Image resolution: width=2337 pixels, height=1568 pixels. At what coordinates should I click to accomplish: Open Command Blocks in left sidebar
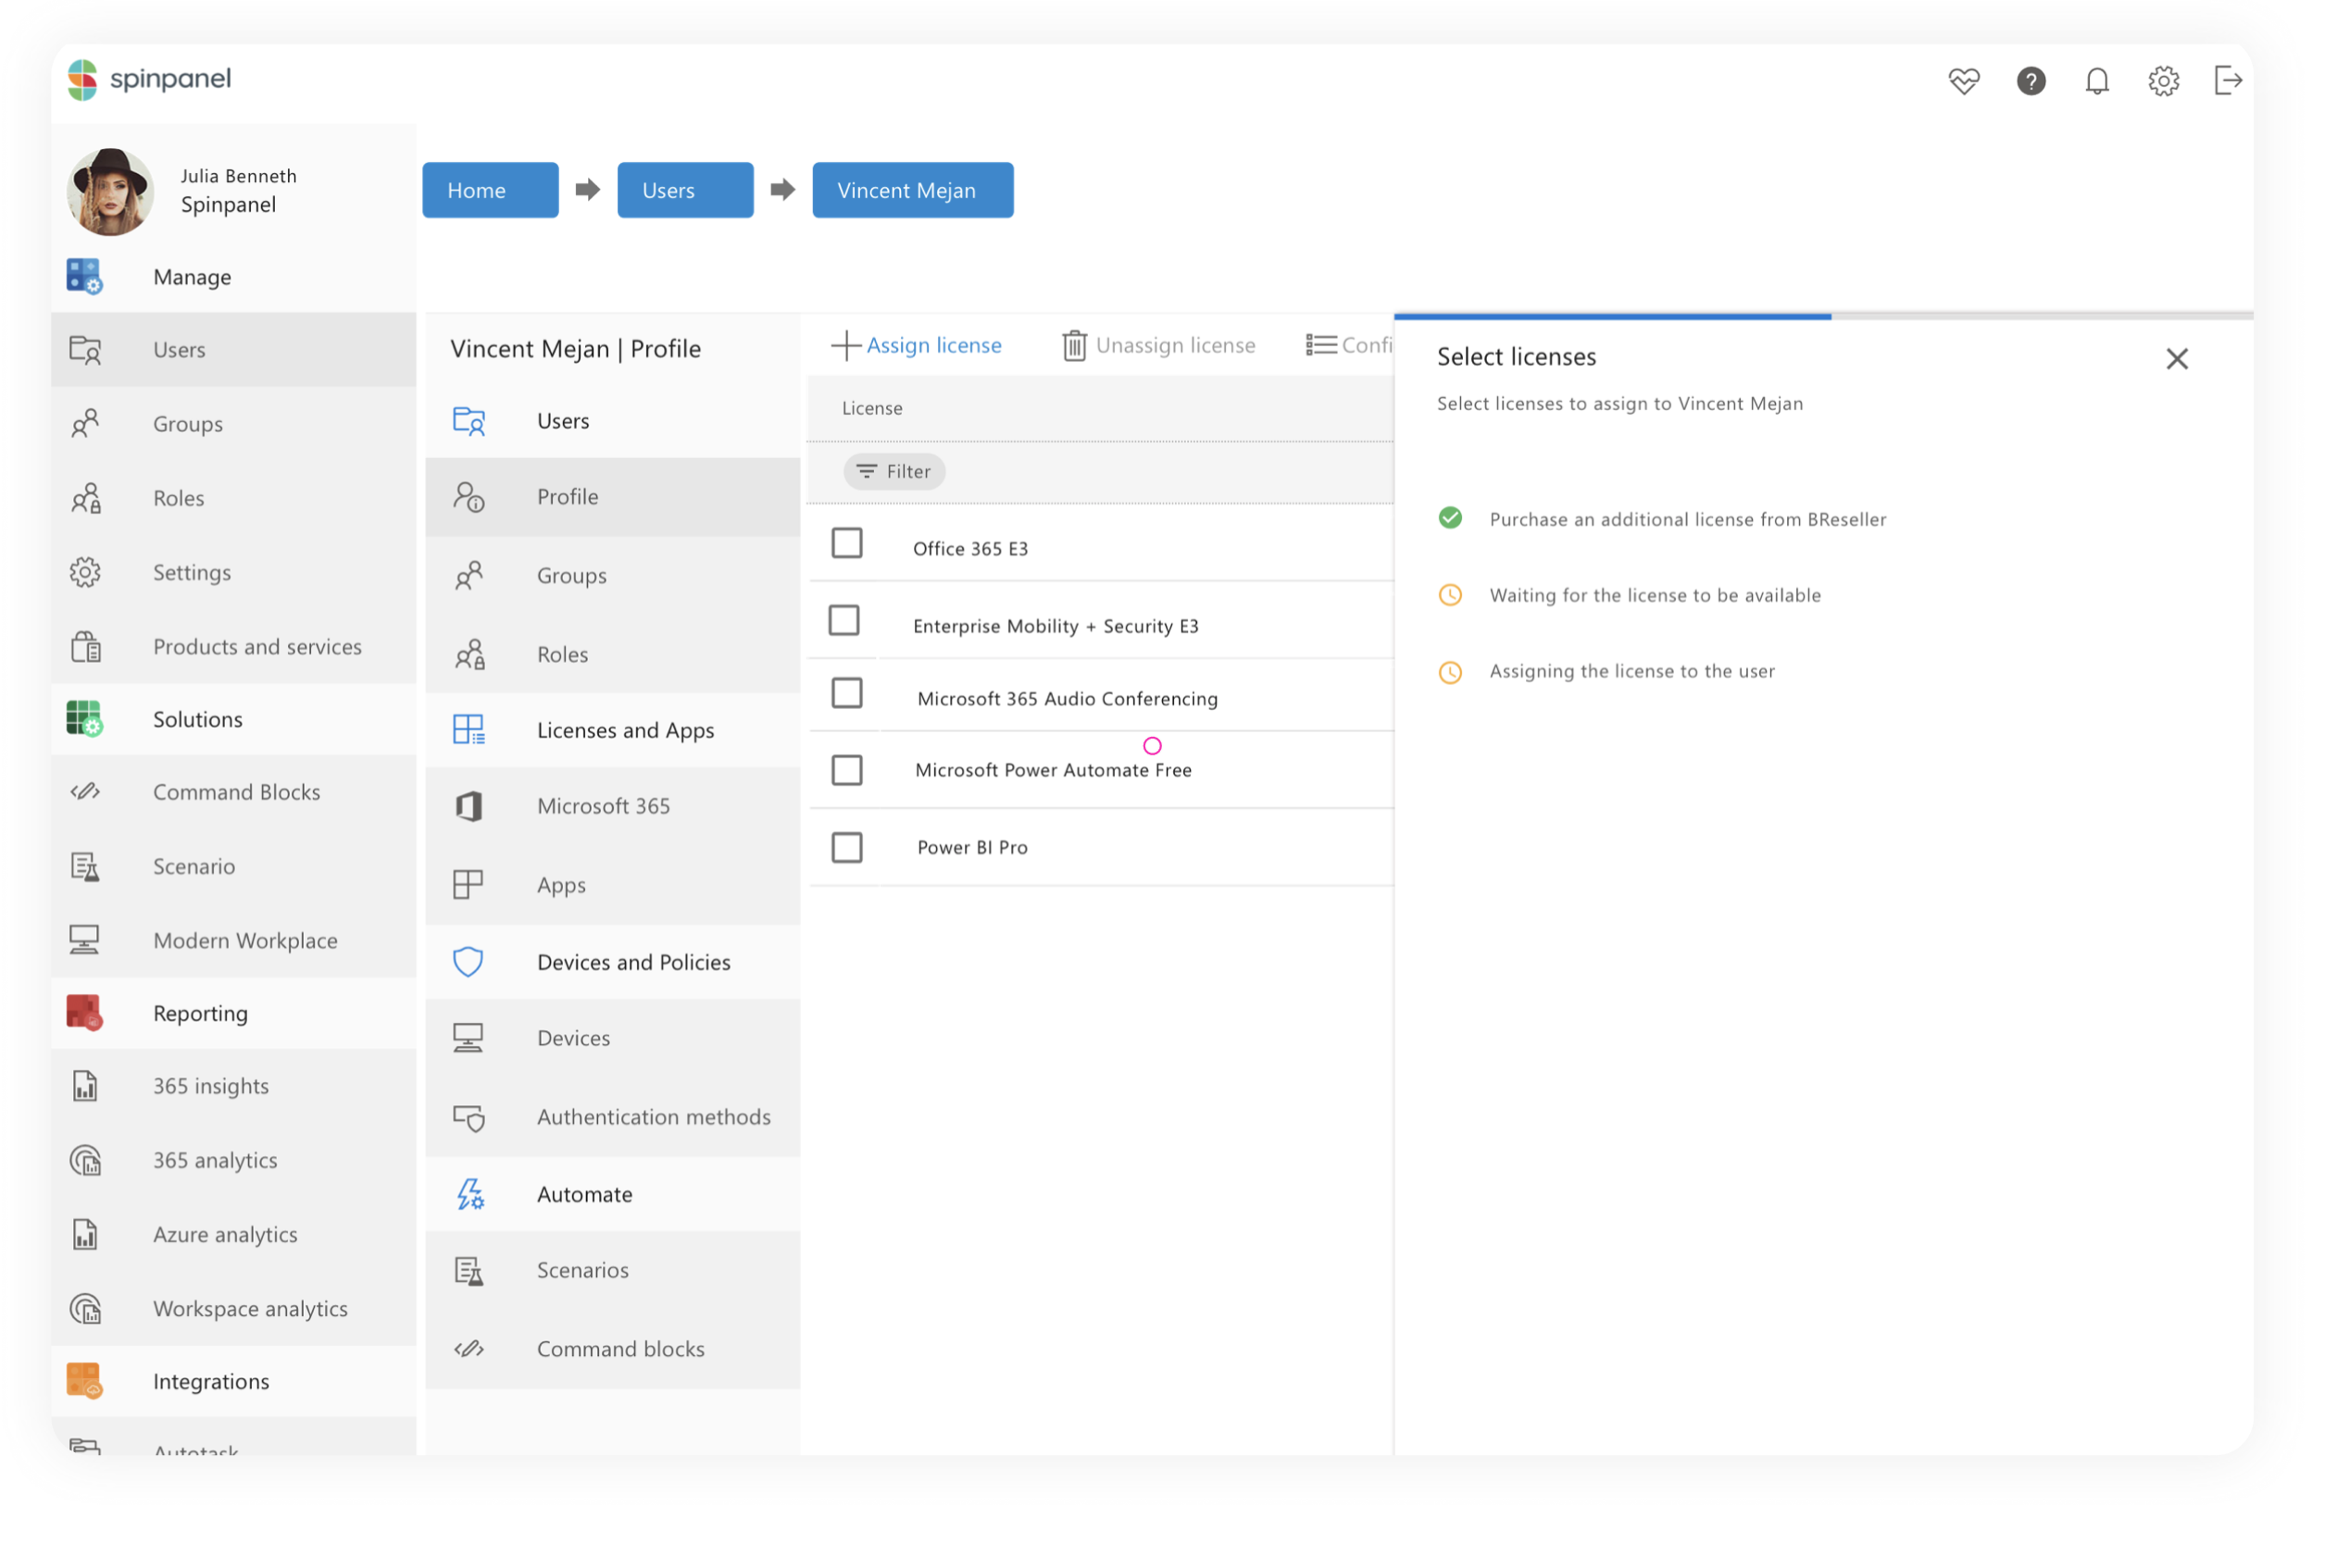(234, 791)
